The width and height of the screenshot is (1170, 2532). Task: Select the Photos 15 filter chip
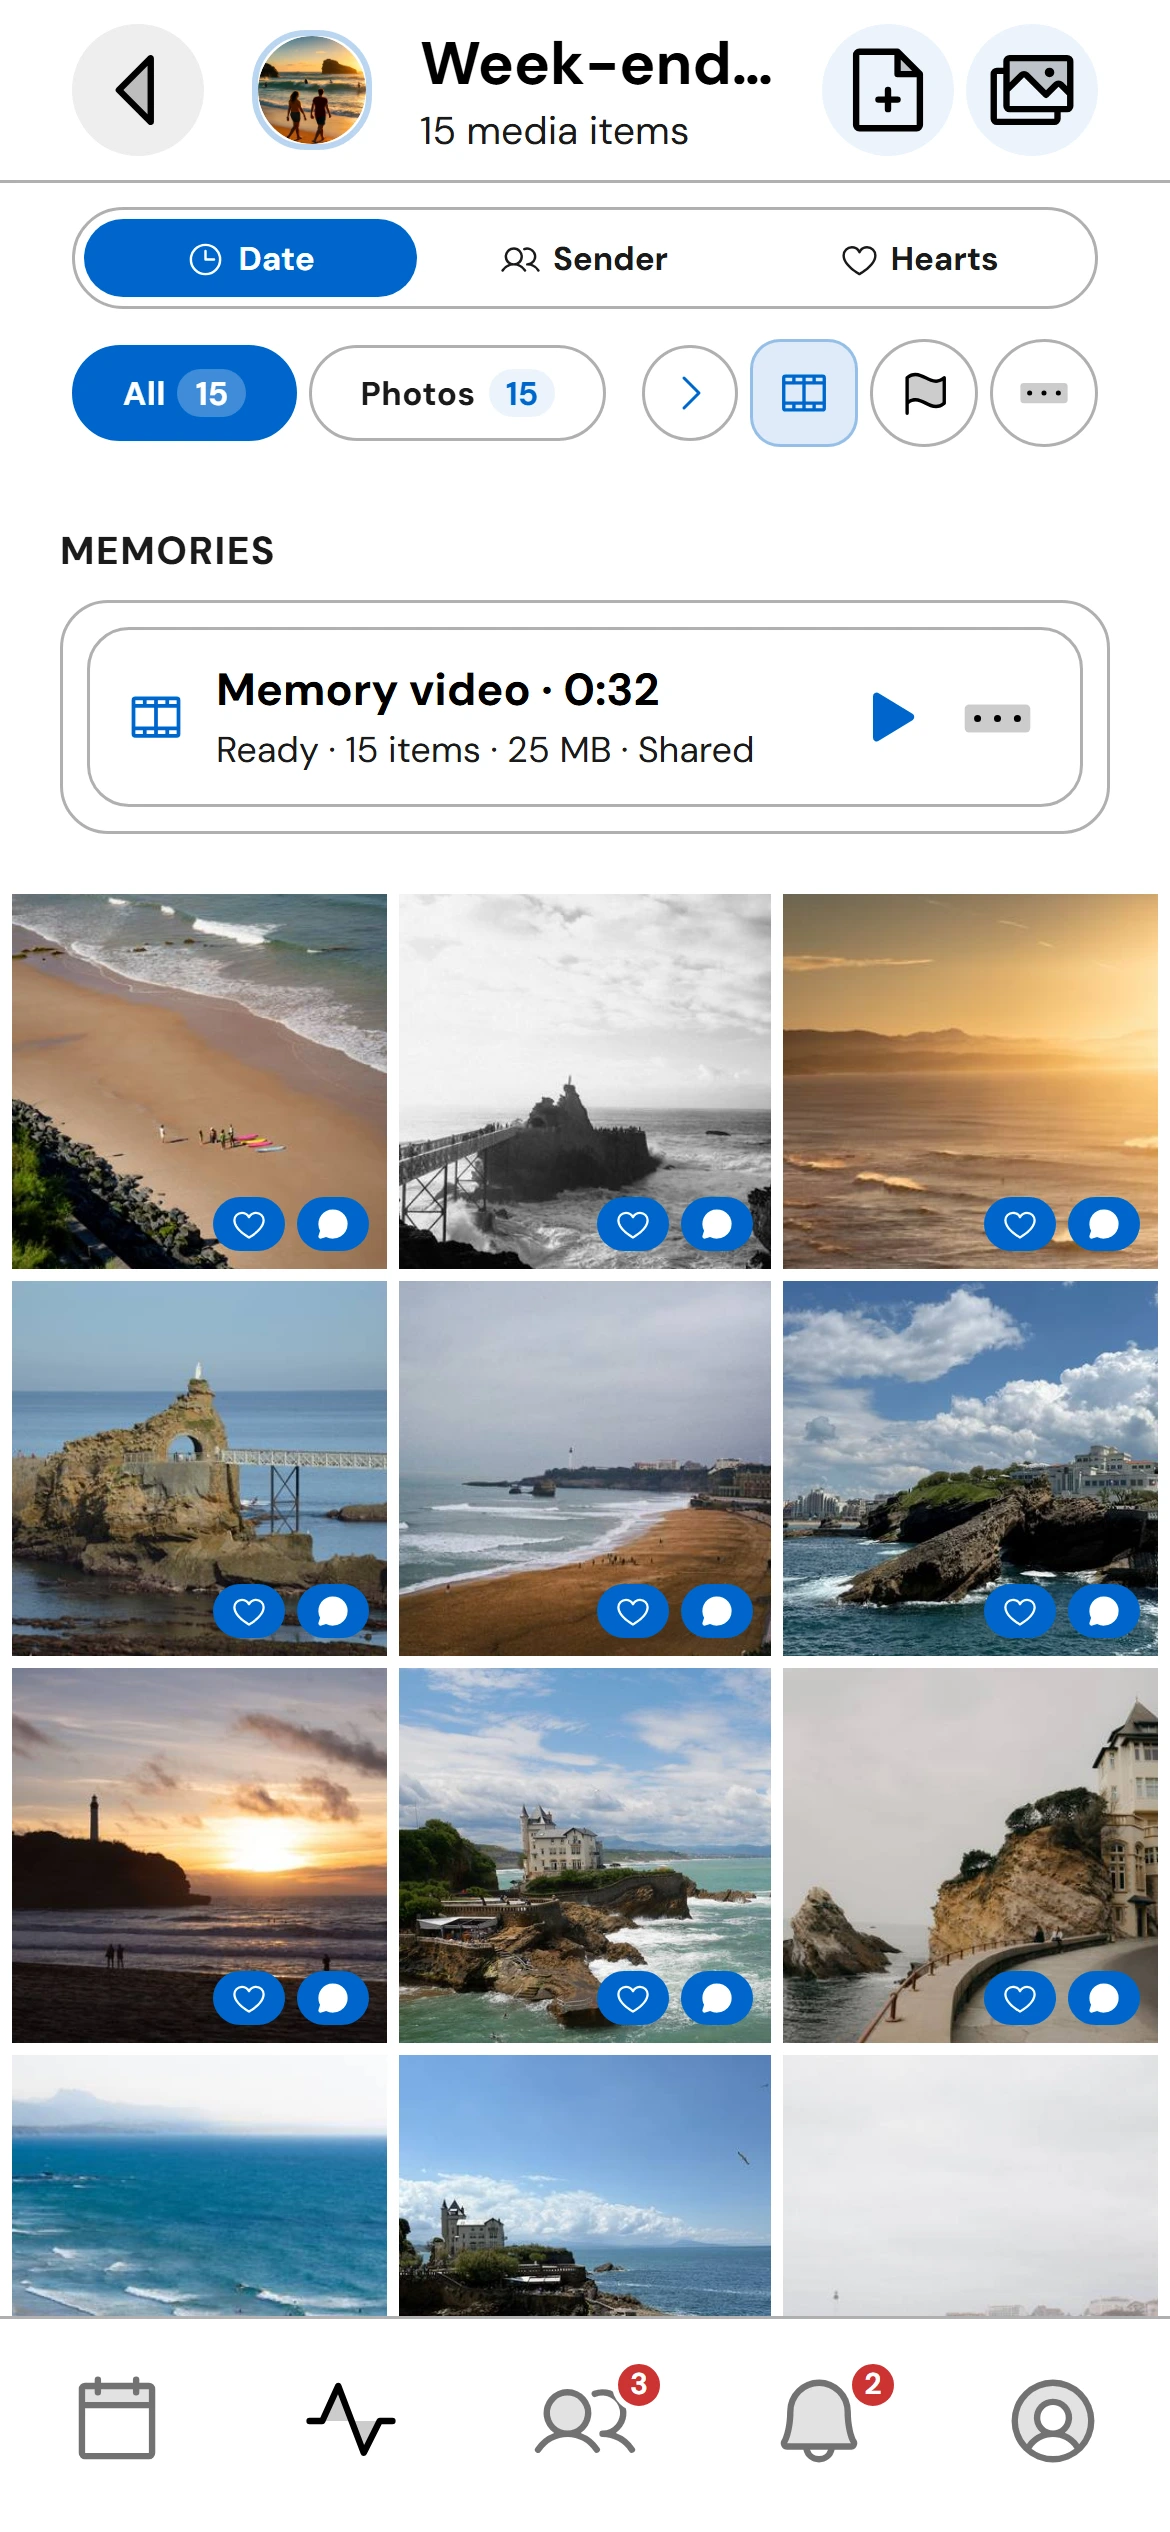tap(457, 393)
